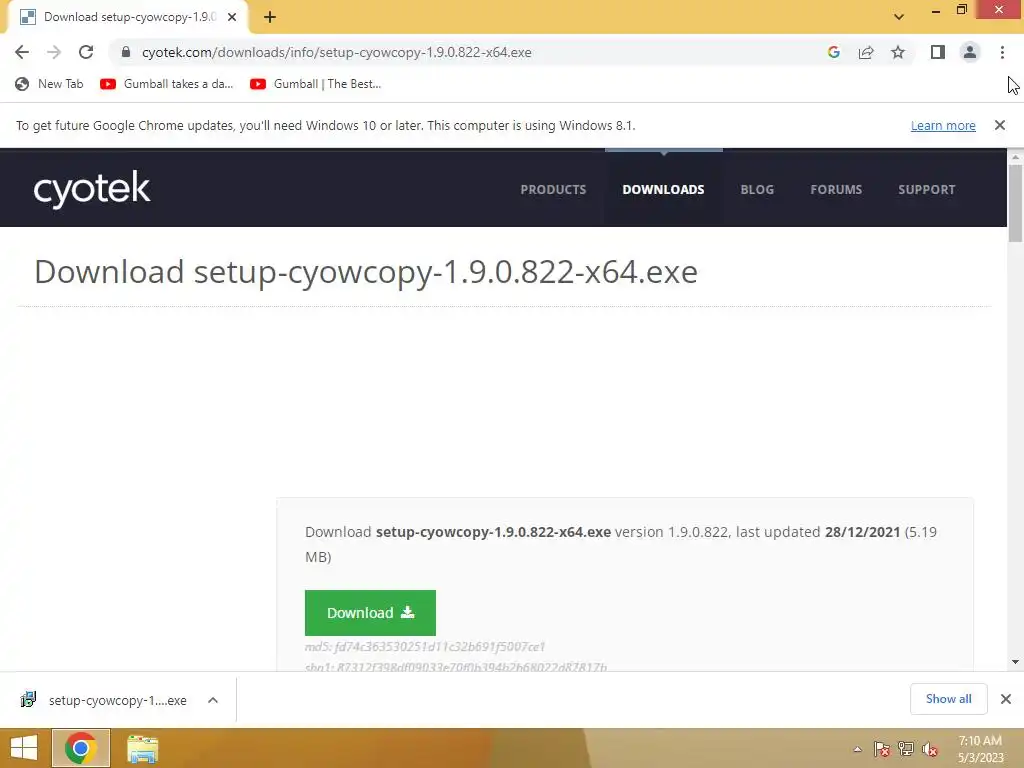Click the network tray icon
Screen dimensions: 1024x768
(906, 749)
